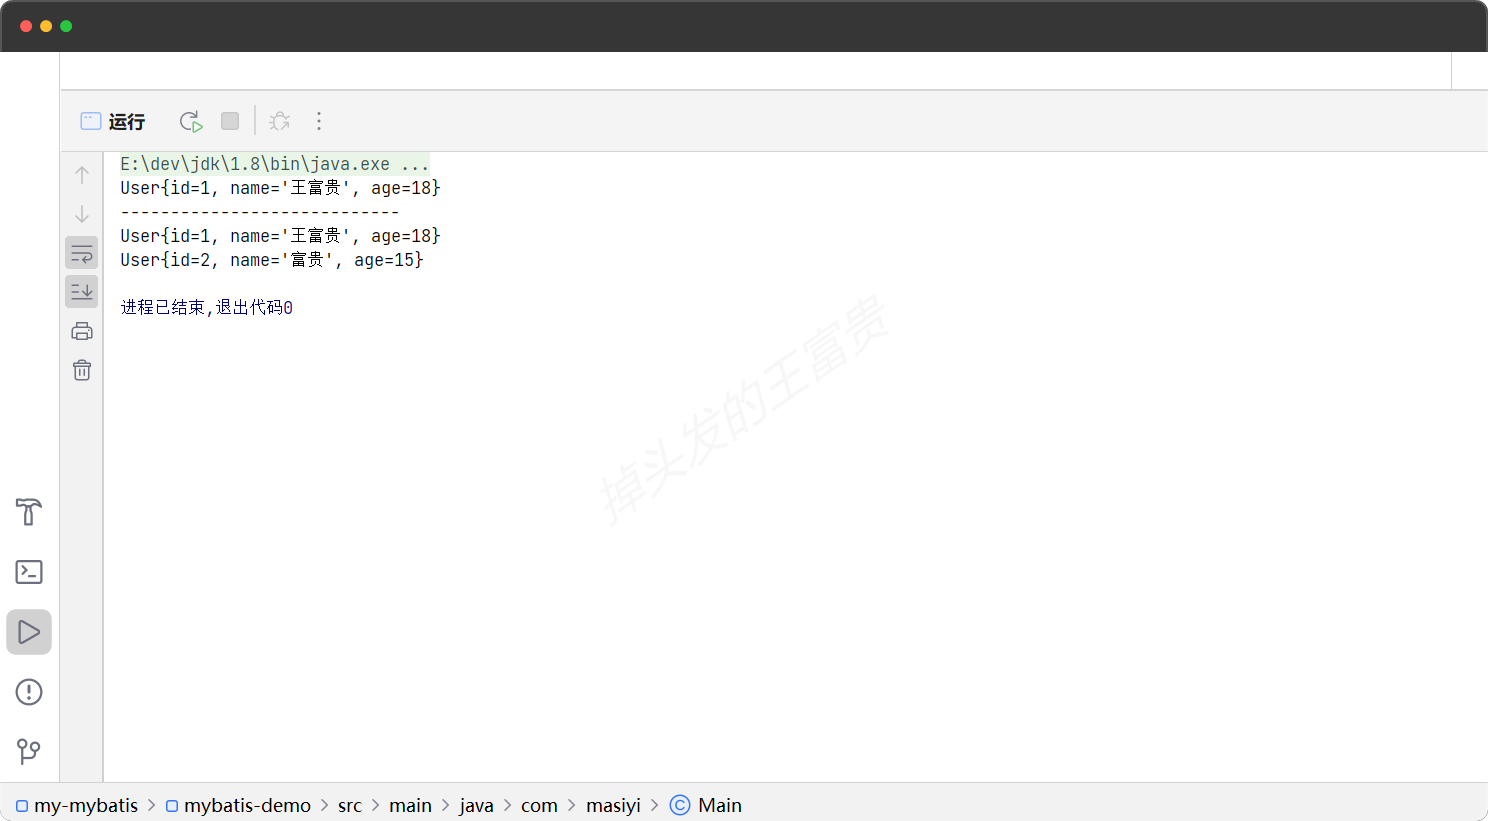Click the 进程已结束,退出代码0 text

tap(207, 307)
